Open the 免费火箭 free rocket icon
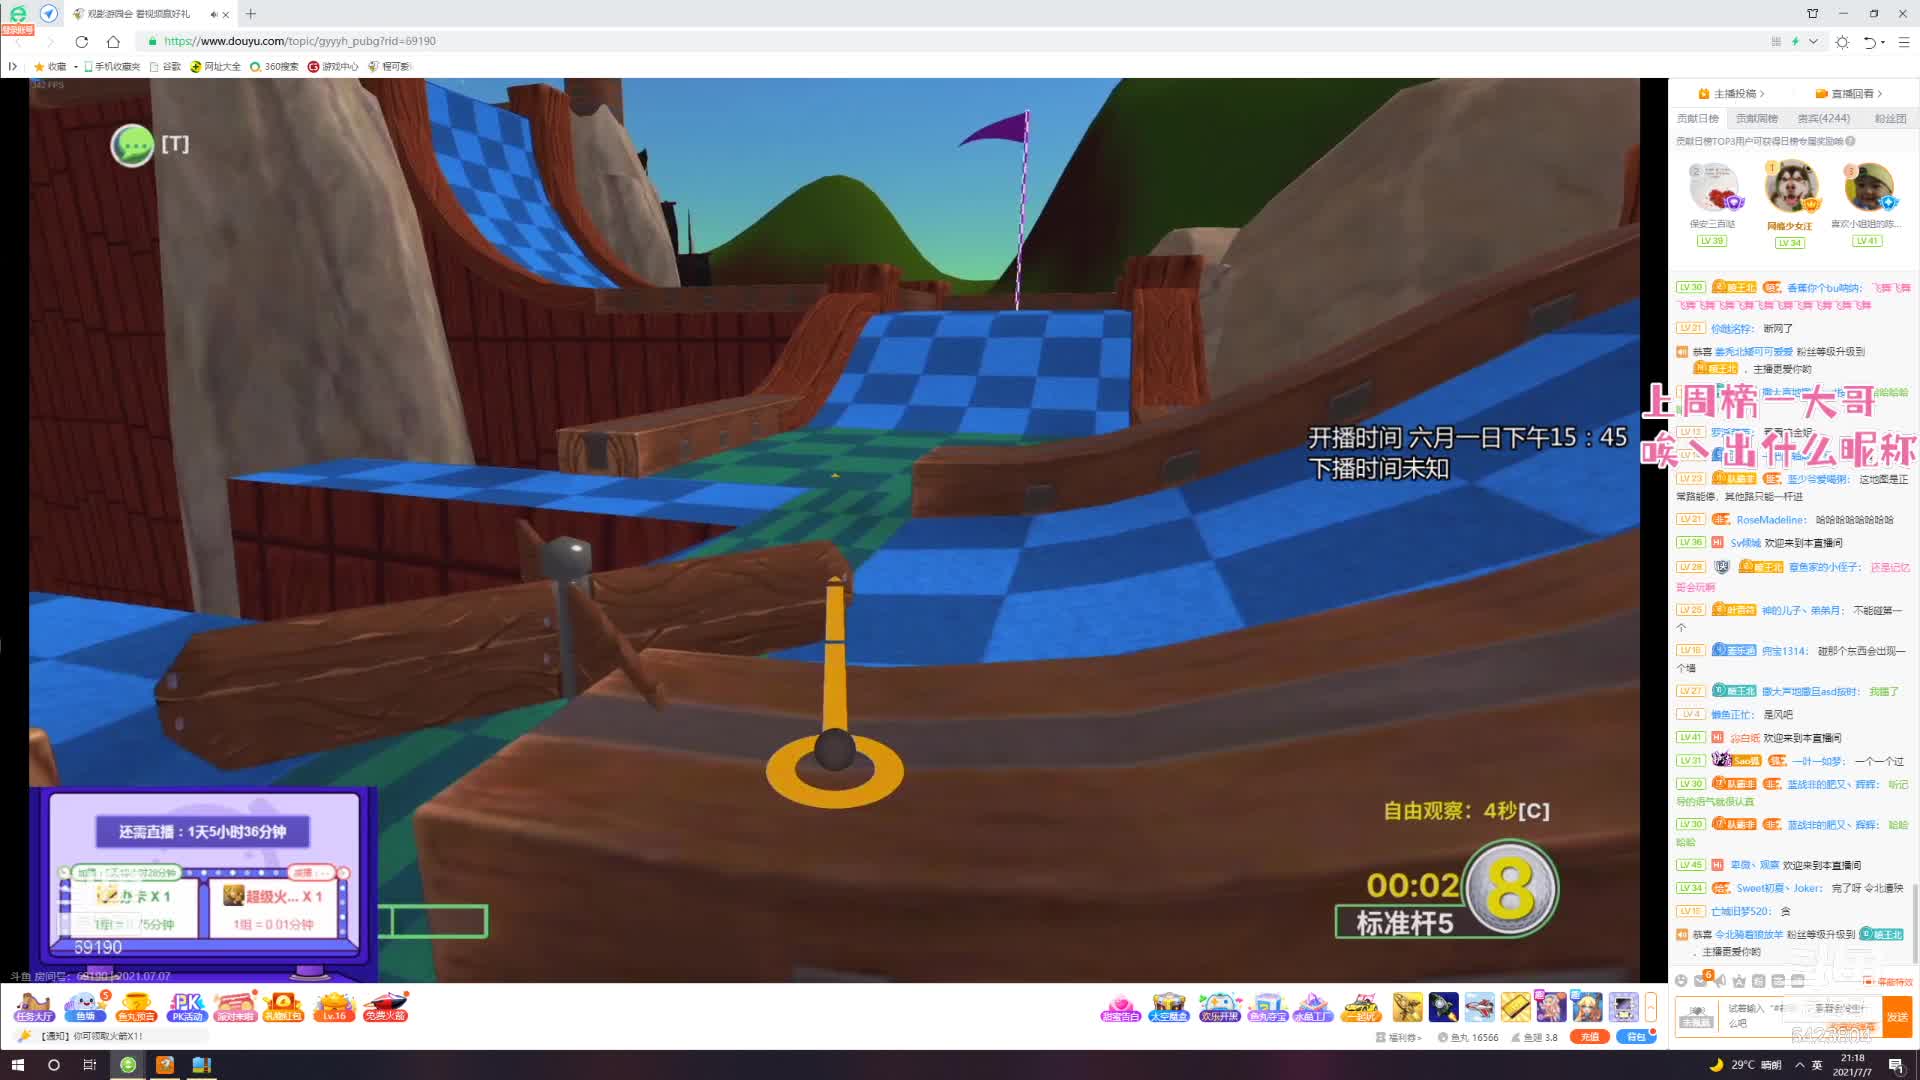This screenshot has height=1080, width=1920. coord(385,1006)
